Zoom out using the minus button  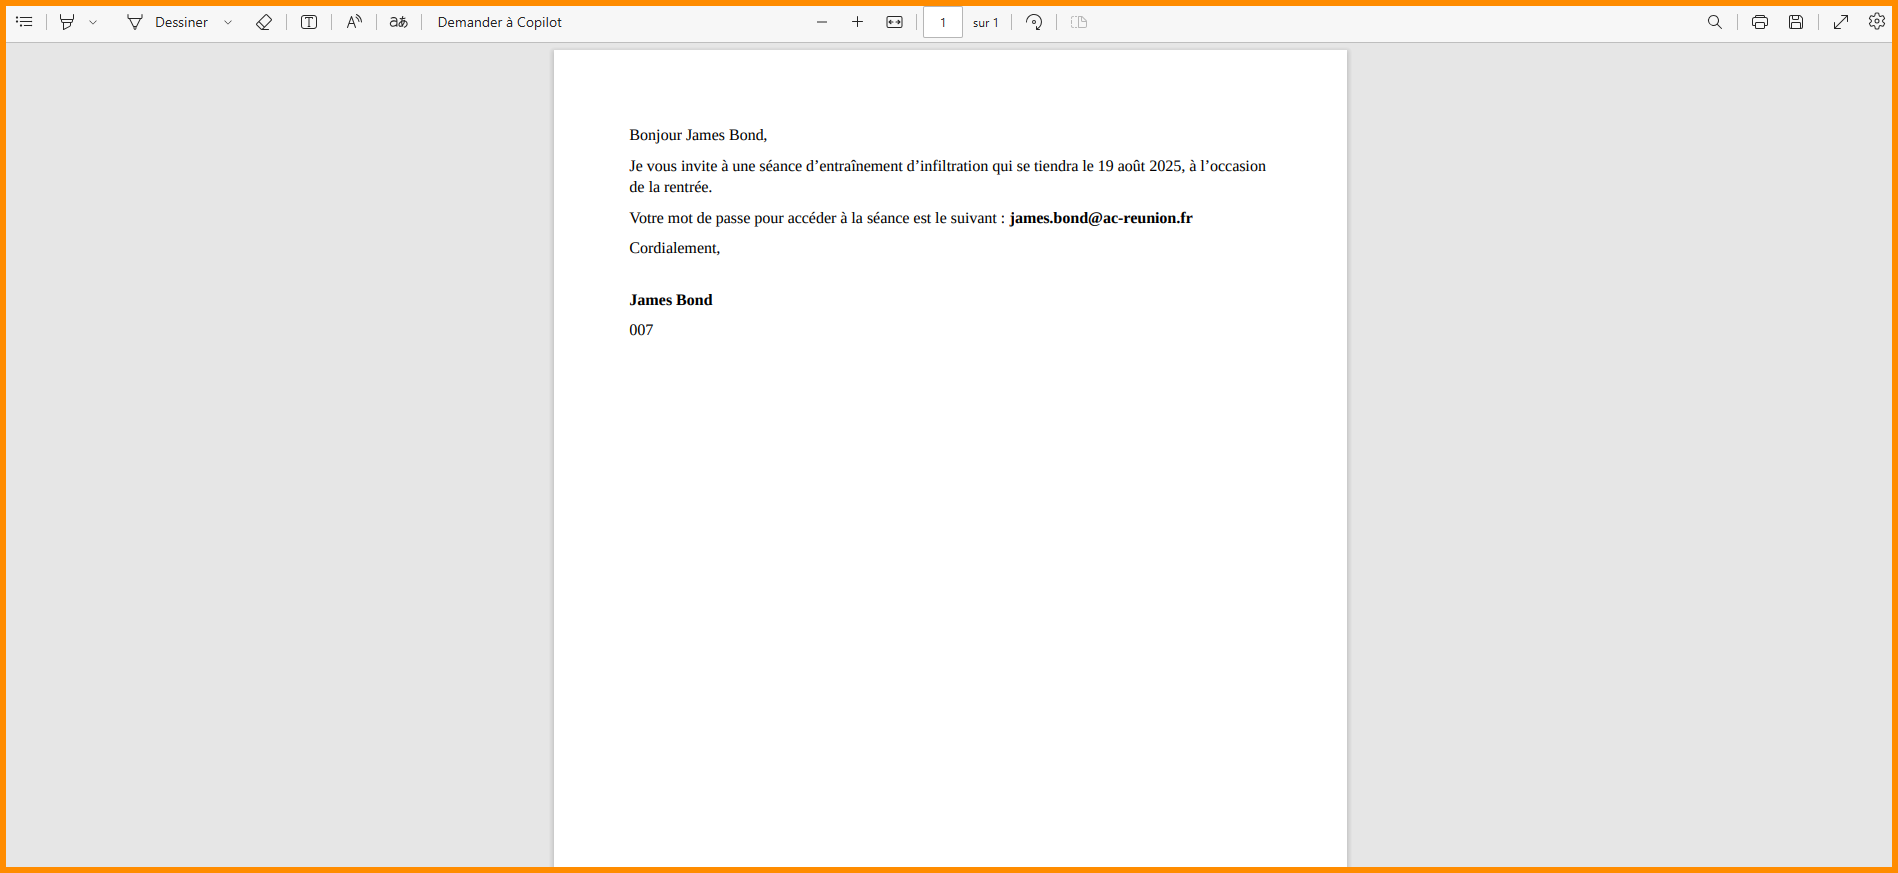(822, 22)
